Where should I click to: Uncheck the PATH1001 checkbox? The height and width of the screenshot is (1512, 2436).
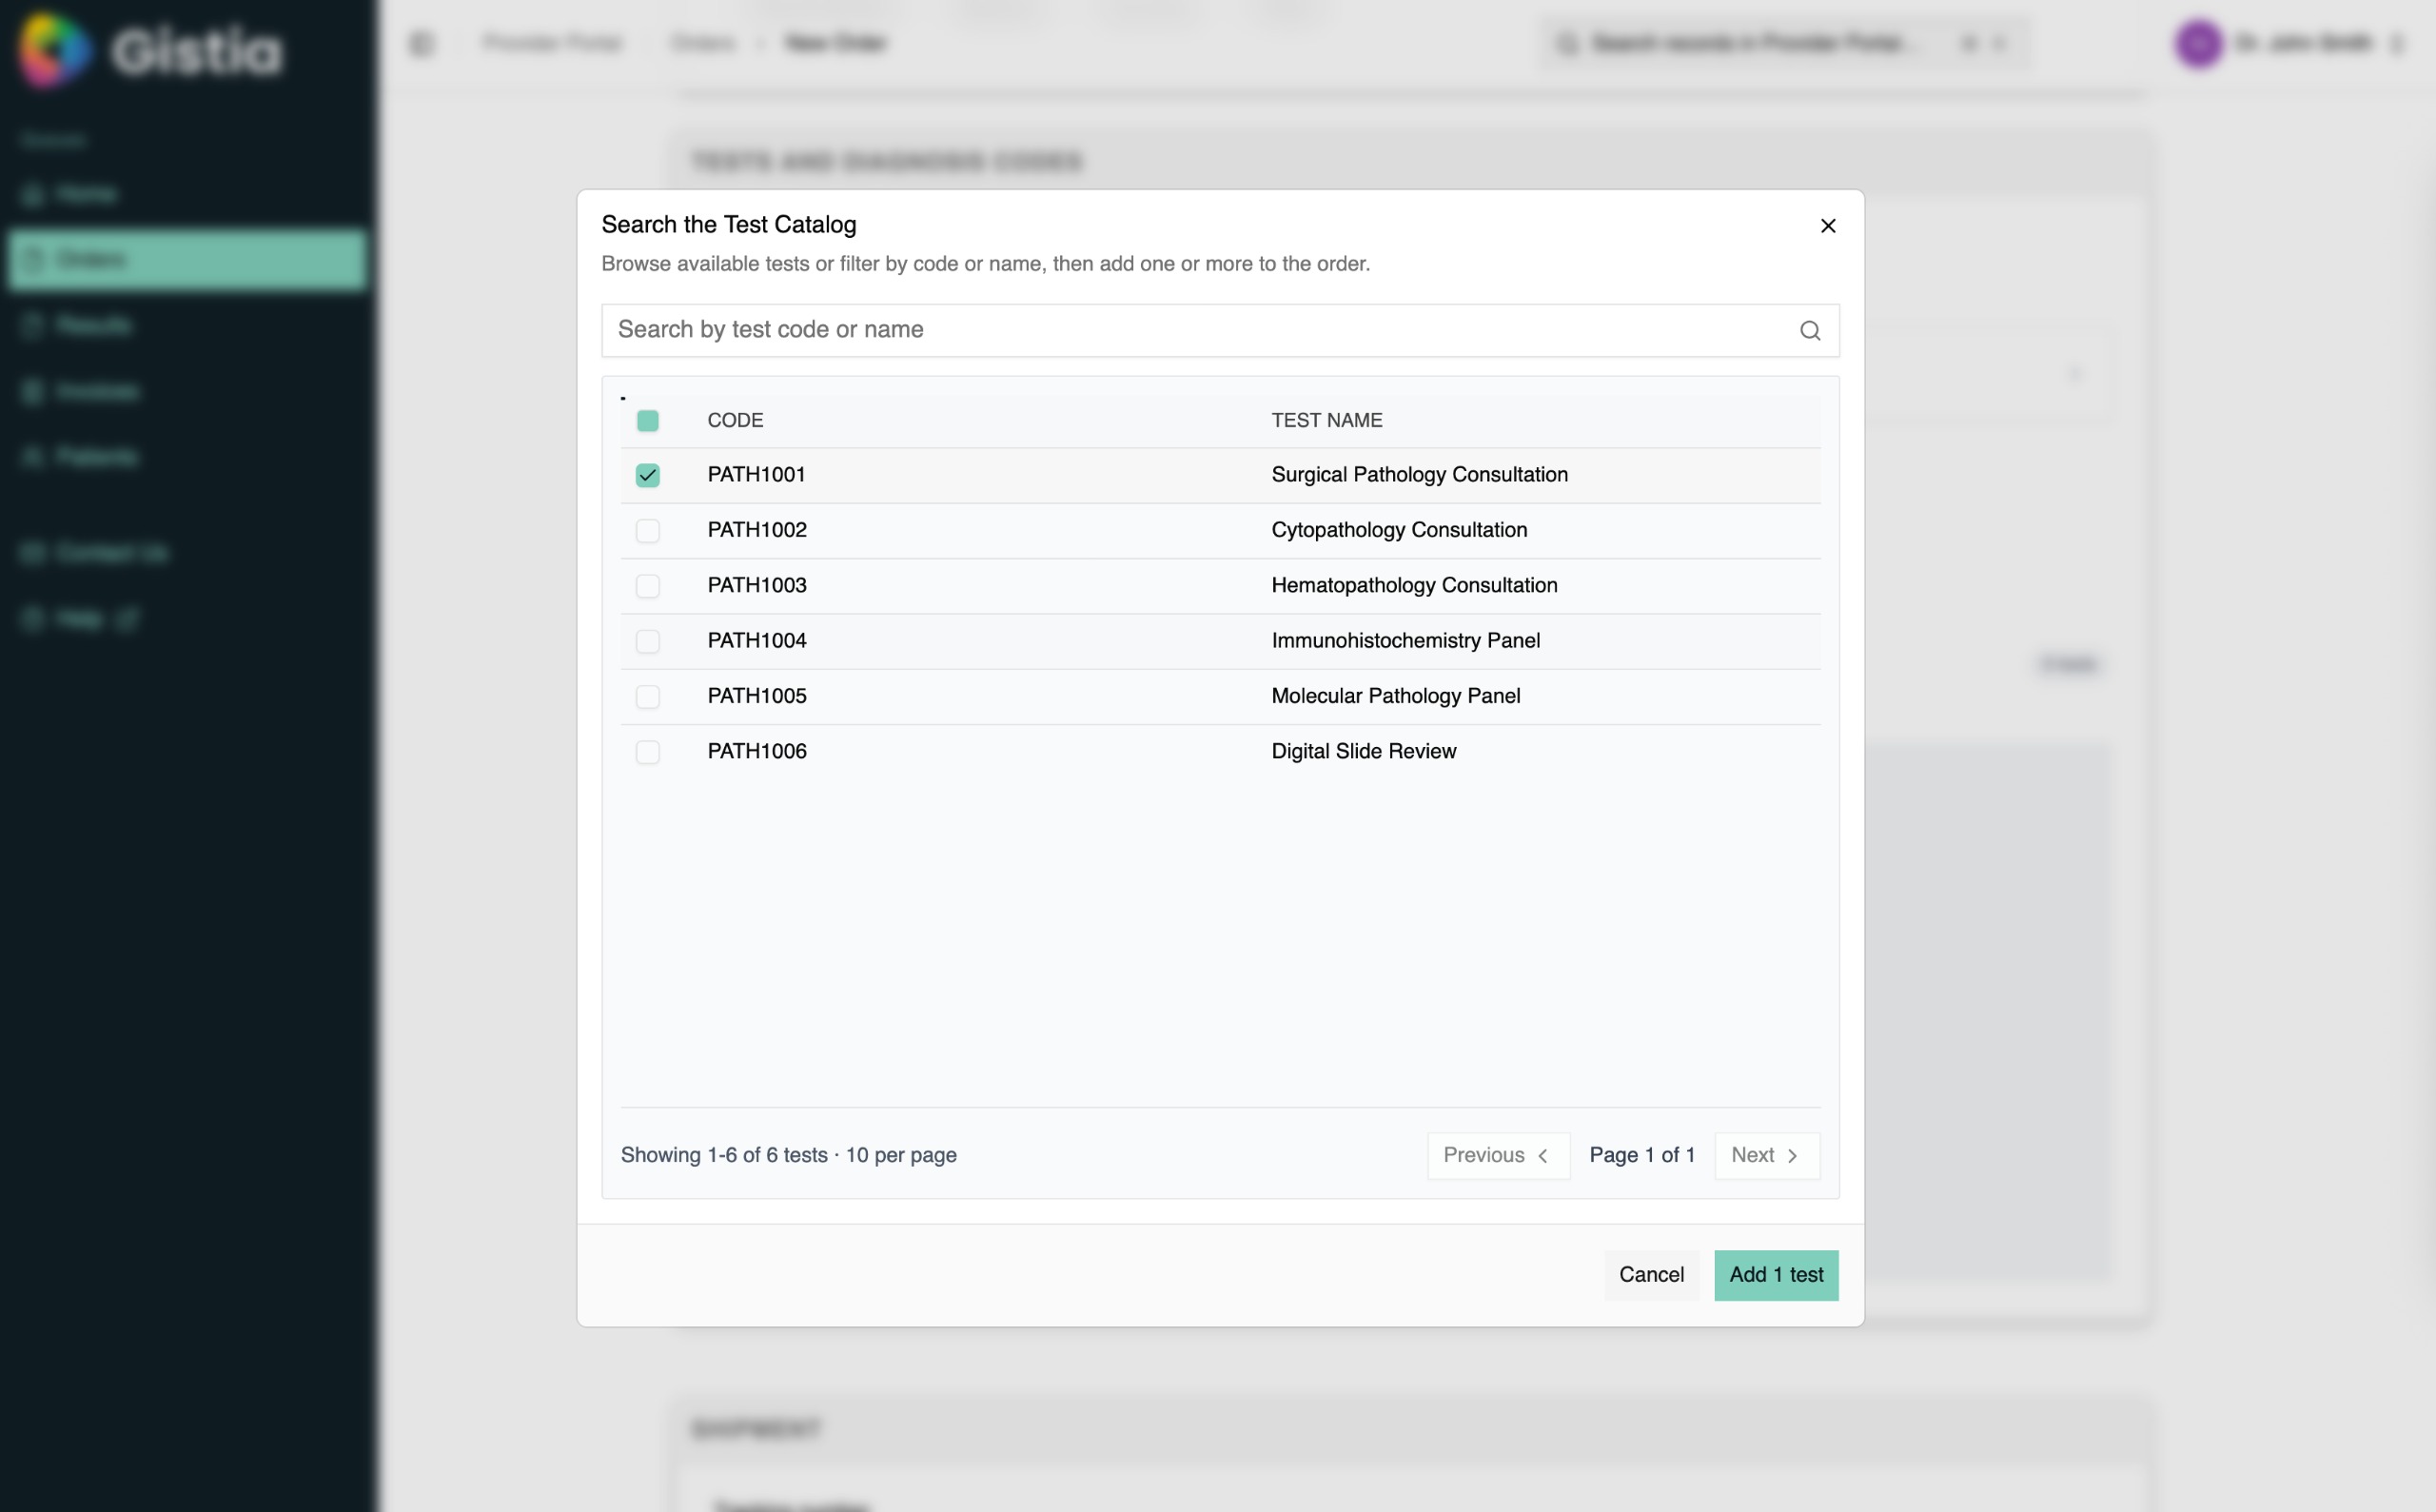click(648, 475)
